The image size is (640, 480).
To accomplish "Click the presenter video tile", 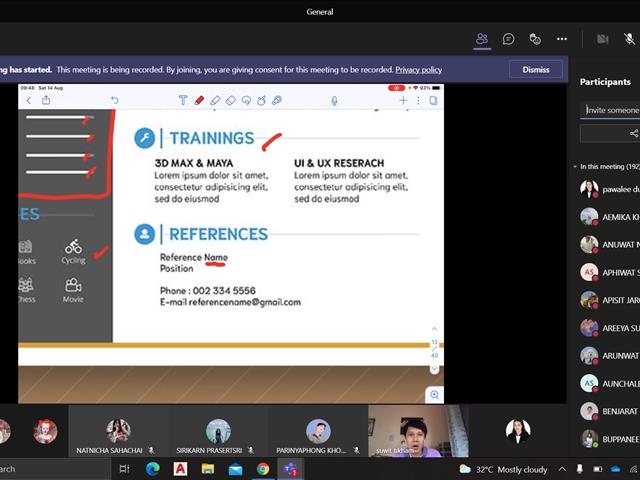I will click(x=418, y=431).
